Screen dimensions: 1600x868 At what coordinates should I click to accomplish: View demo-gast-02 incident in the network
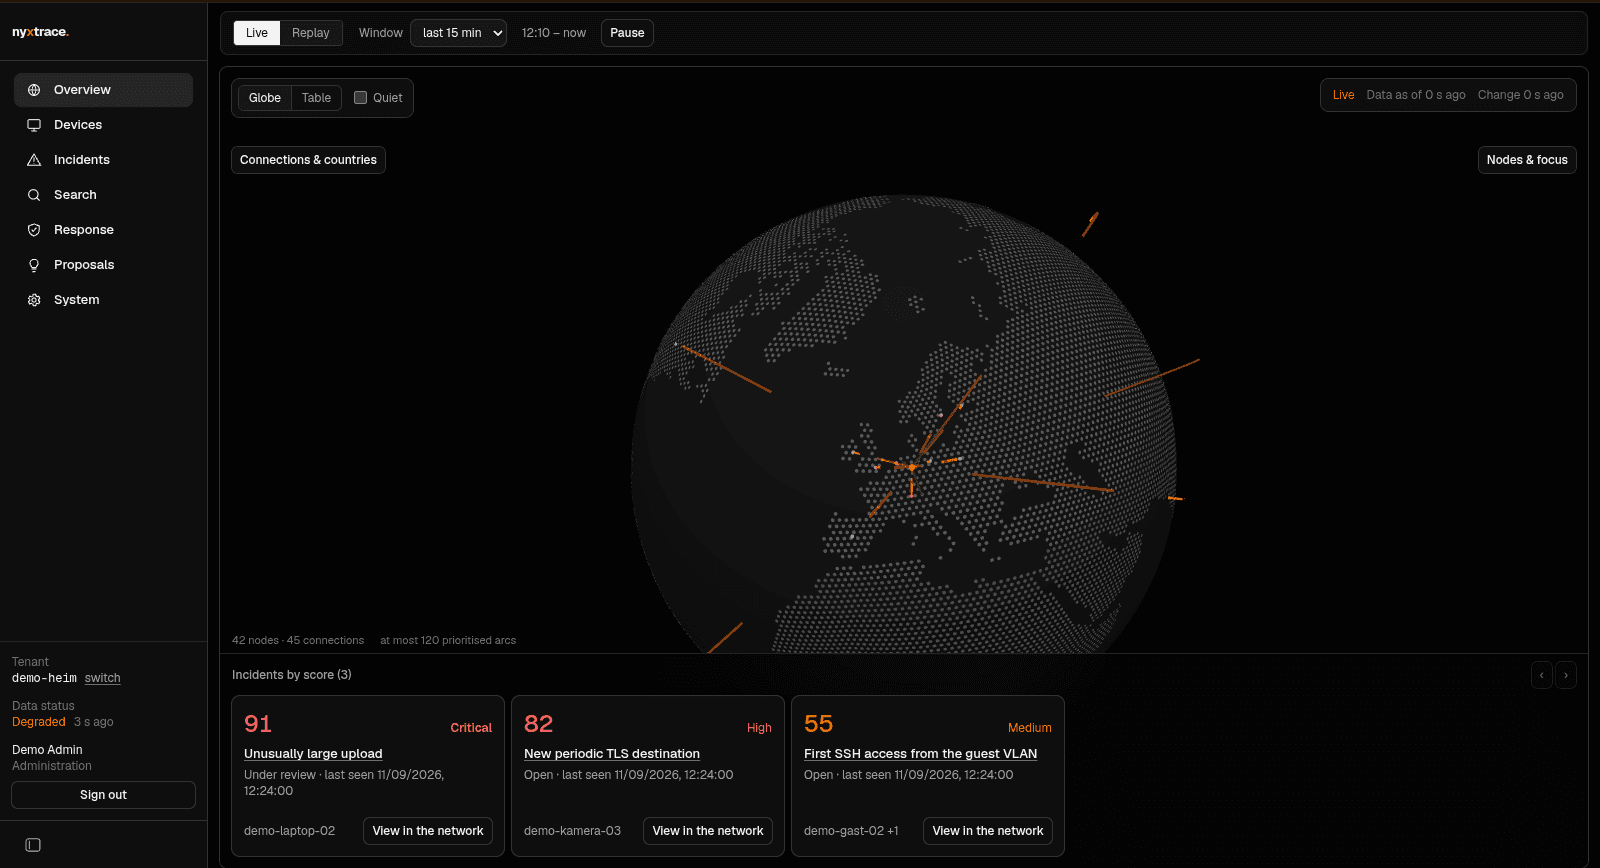tap(988, 831)
